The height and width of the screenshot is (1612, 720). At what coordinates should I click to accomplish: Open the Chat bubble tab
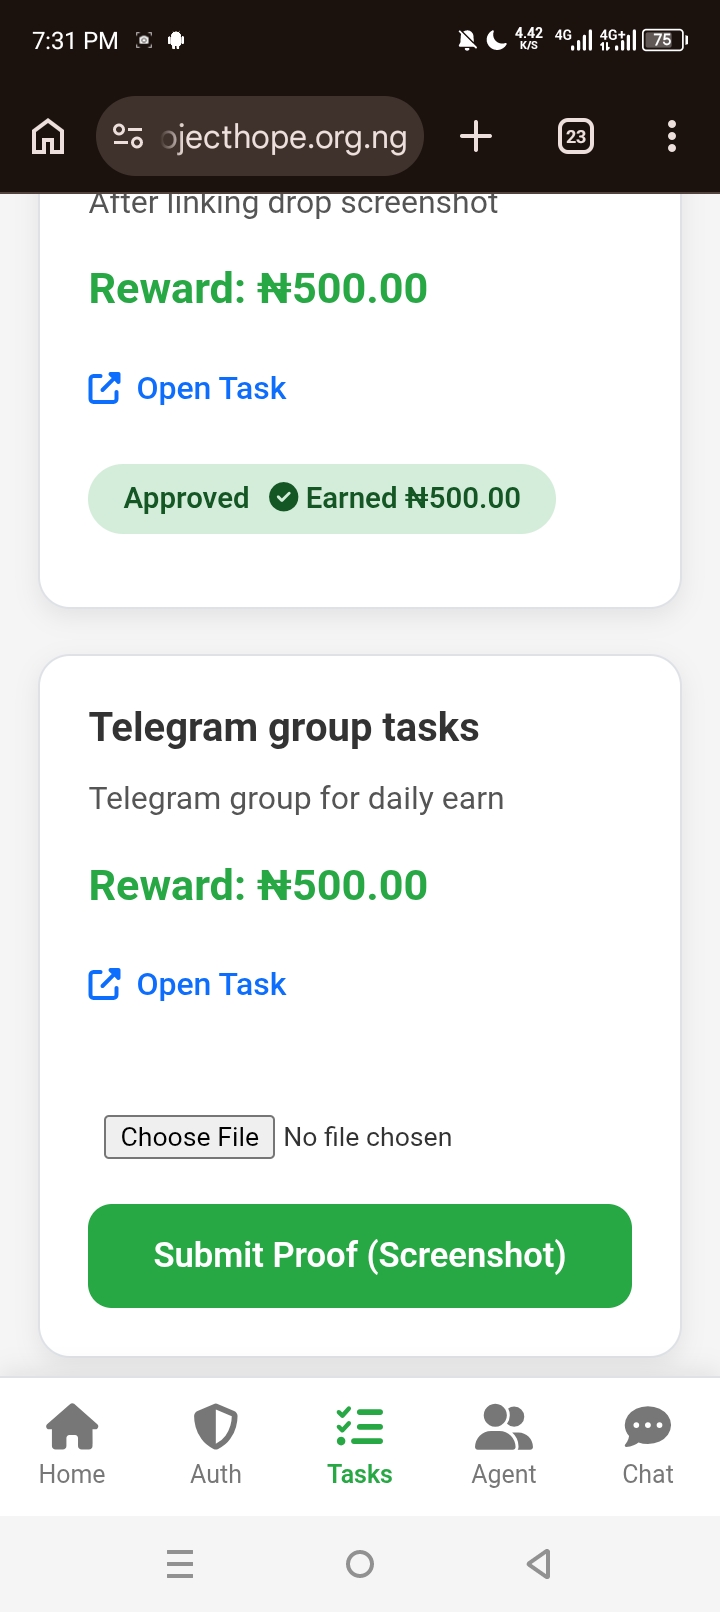(x=648, y=1444)
